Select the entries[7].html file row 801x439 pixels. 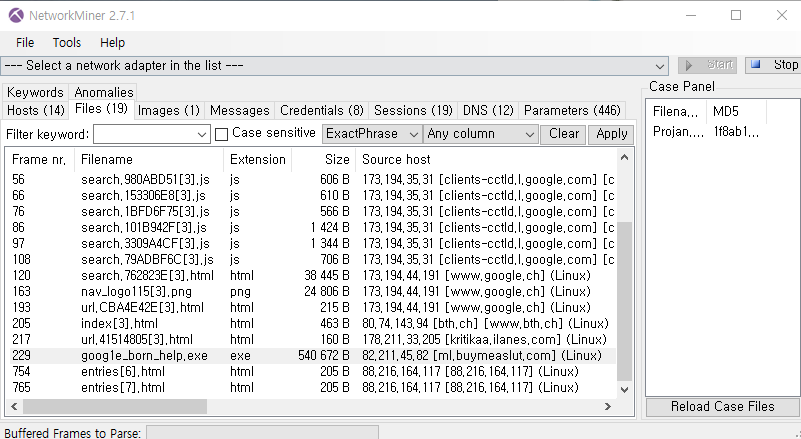coord(313,387)
